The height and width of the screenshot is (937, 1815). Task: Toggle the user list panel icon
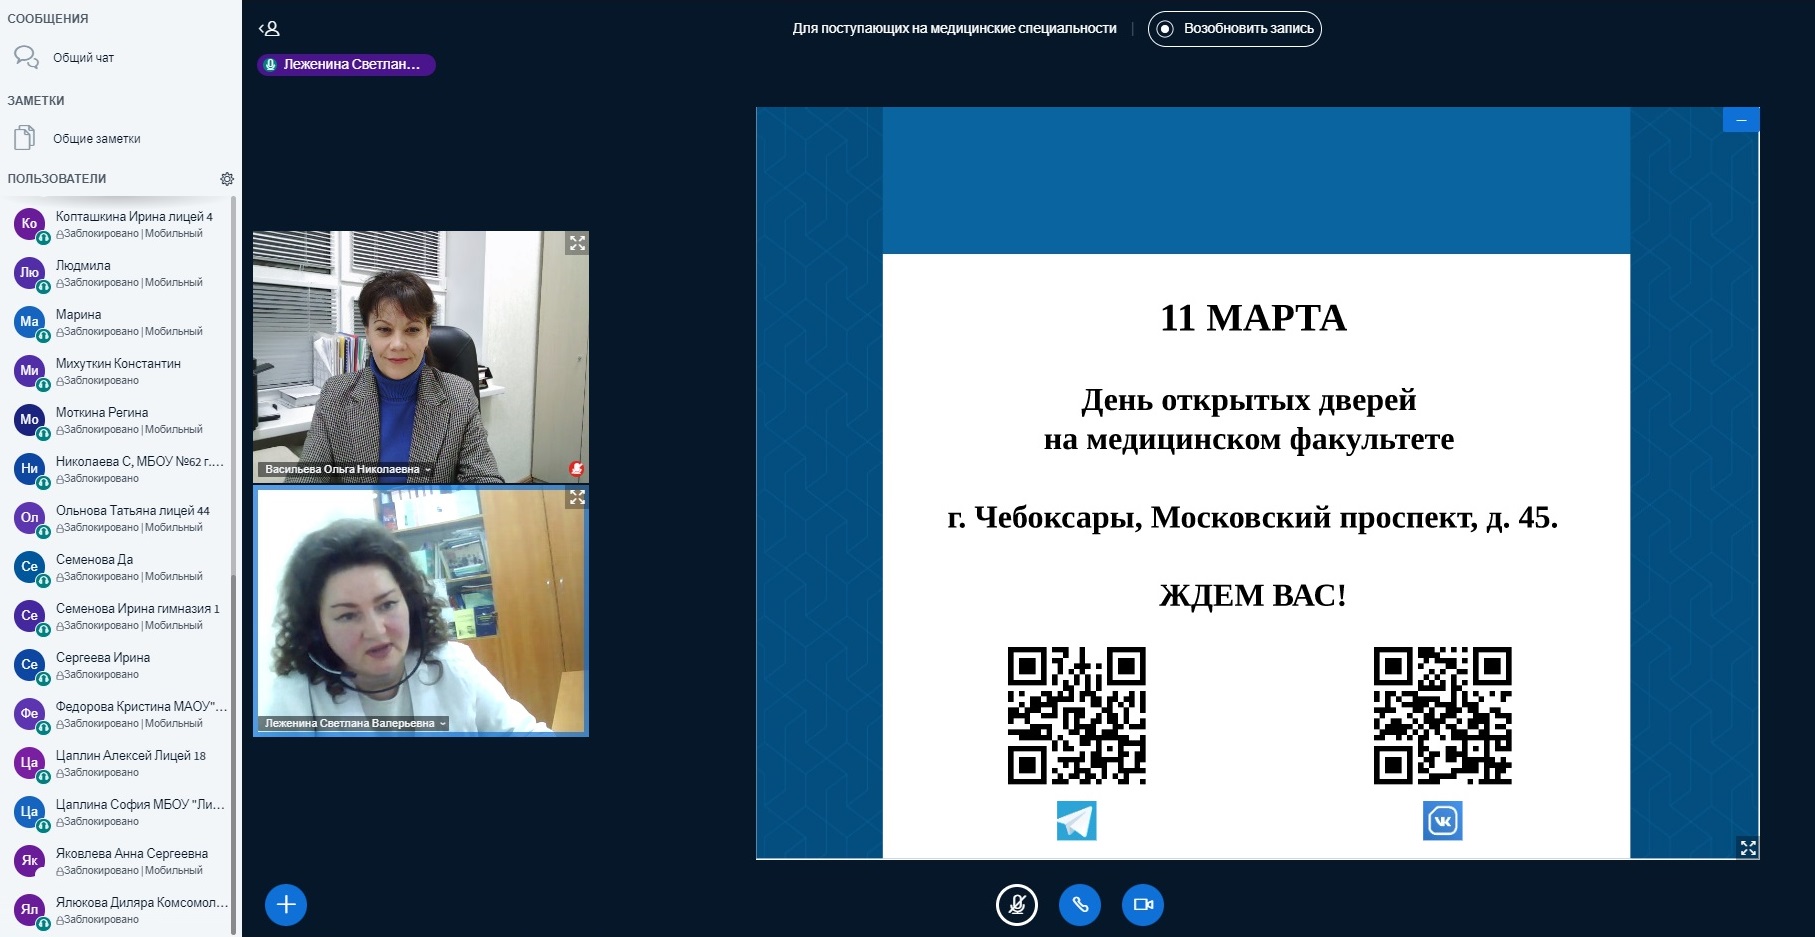coord(269,29)
